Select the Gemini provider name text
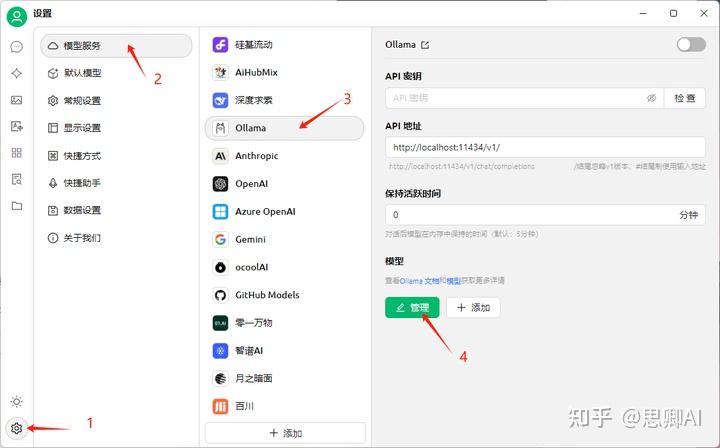Screen dimensions: 720x448 pyautogui.click(x=250, y=239)
